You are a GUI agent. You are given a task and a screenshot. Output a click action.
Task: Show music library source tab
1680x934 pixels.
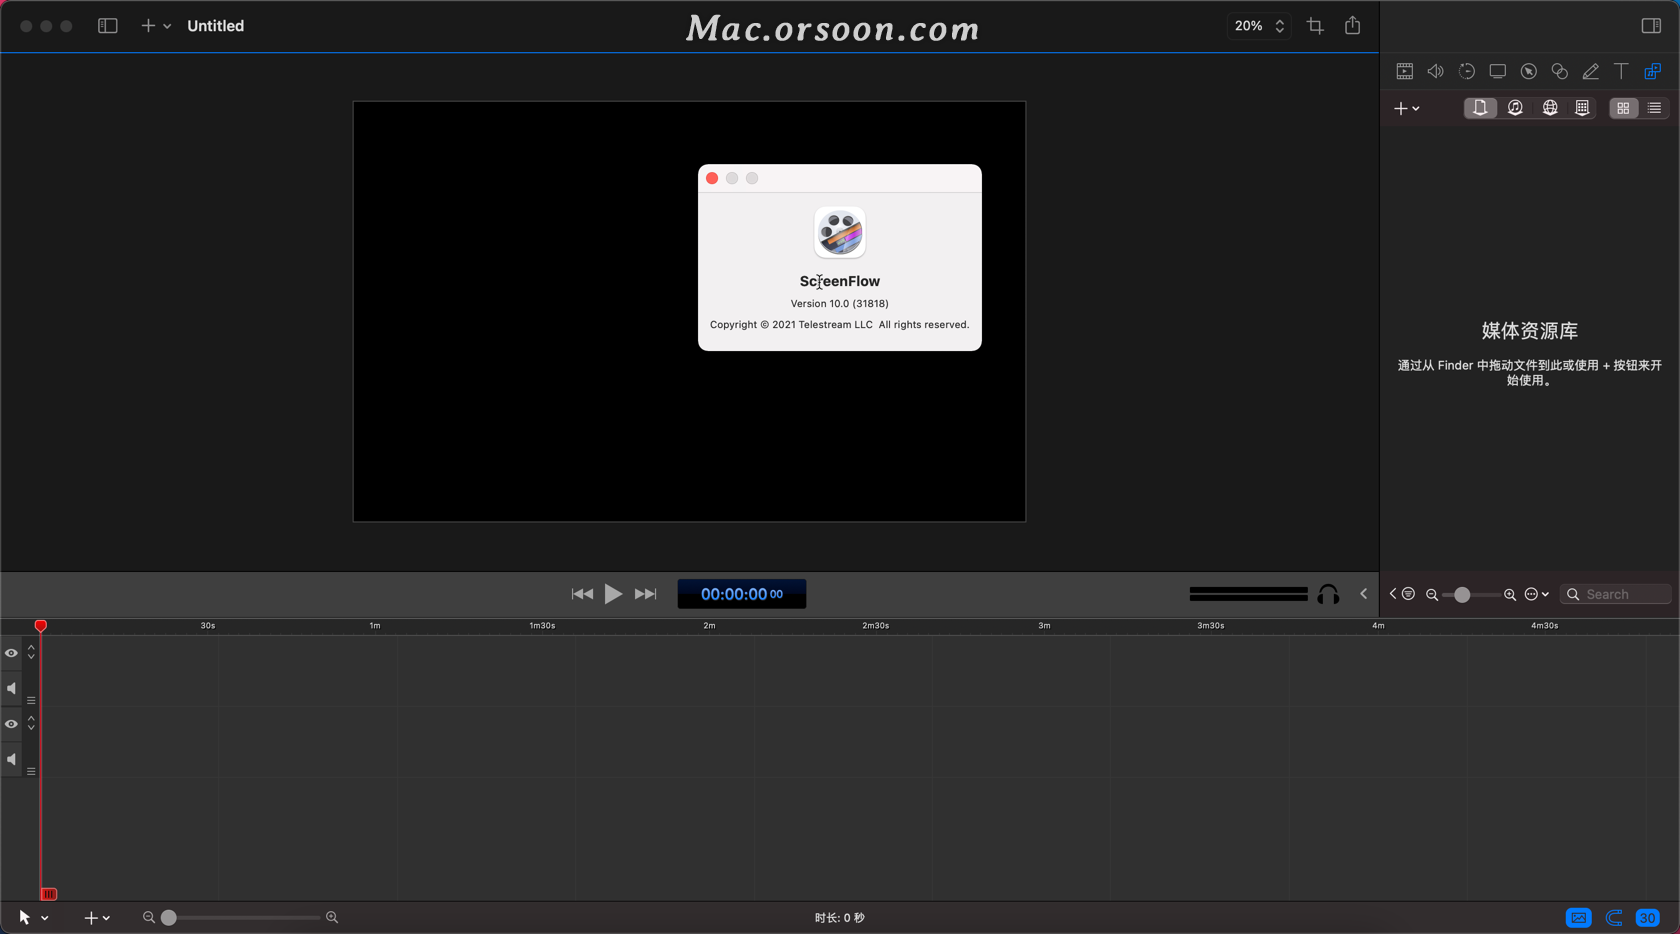point(1516,108)
